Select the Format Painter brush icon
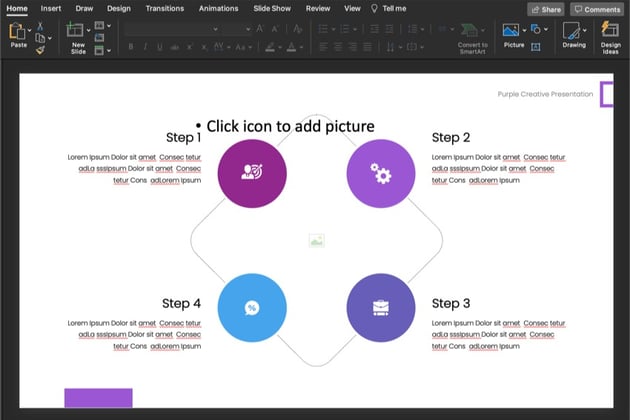The width and height of the screenshot is (630, 420). coord(41,49)
